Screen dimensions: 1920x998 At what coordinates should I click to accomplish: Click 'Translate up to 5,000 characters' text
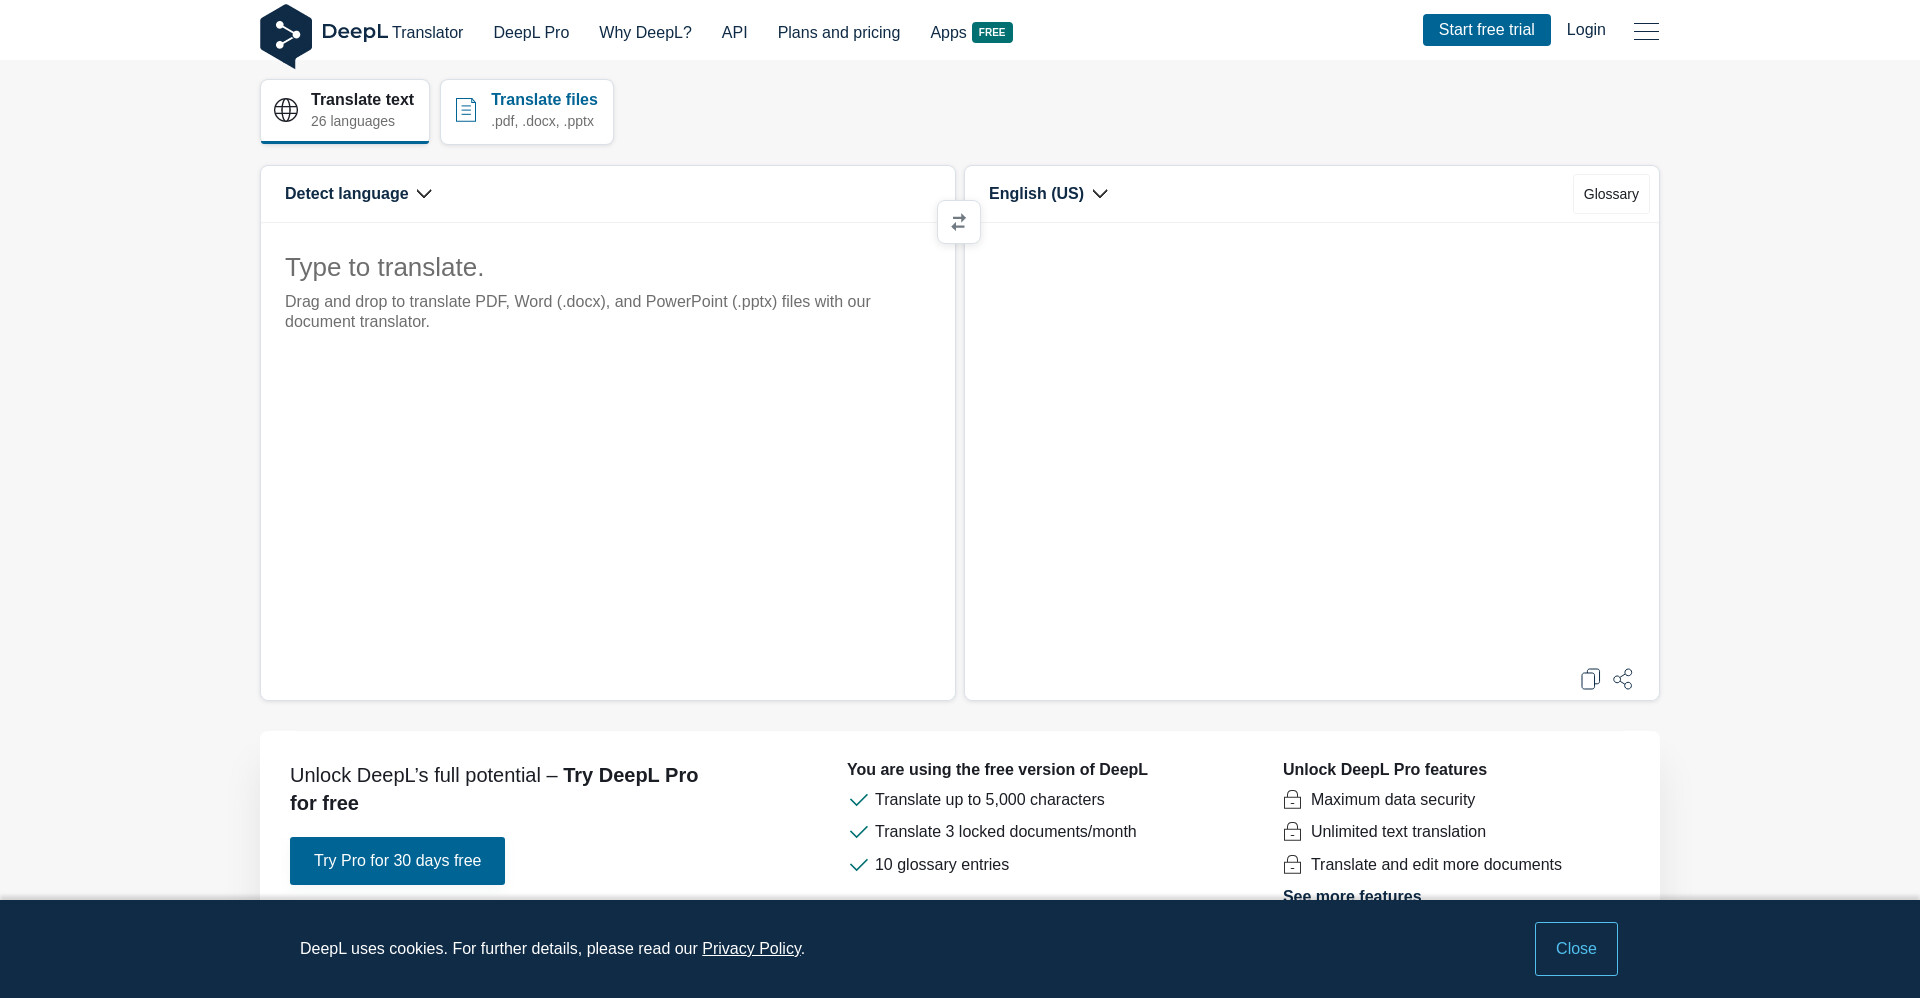point(990,800)
